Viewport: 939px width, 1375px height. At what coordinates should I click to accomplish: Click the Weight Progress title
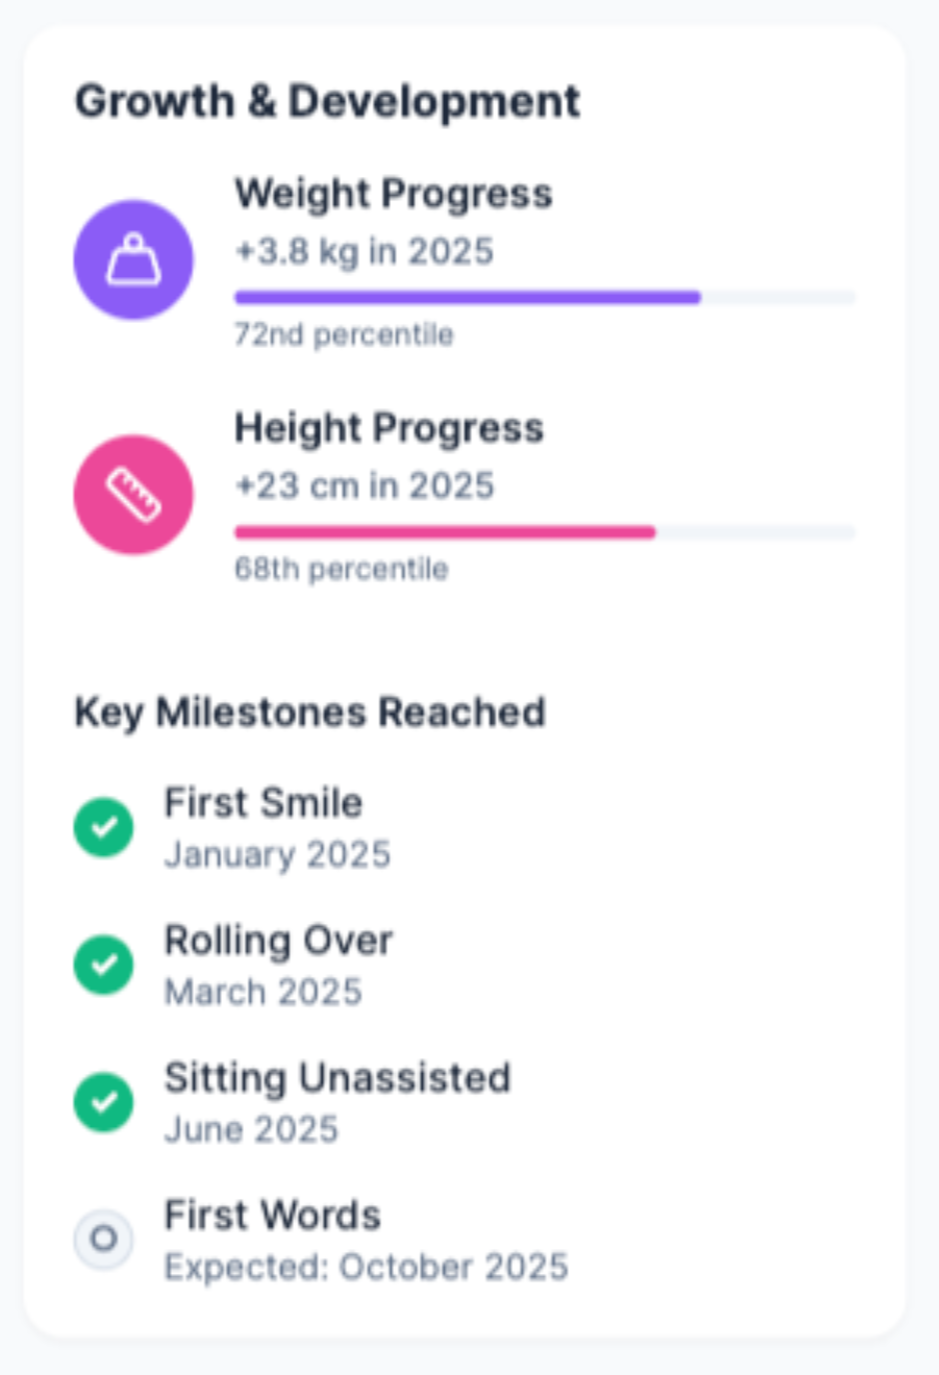(x=393, y=194)
